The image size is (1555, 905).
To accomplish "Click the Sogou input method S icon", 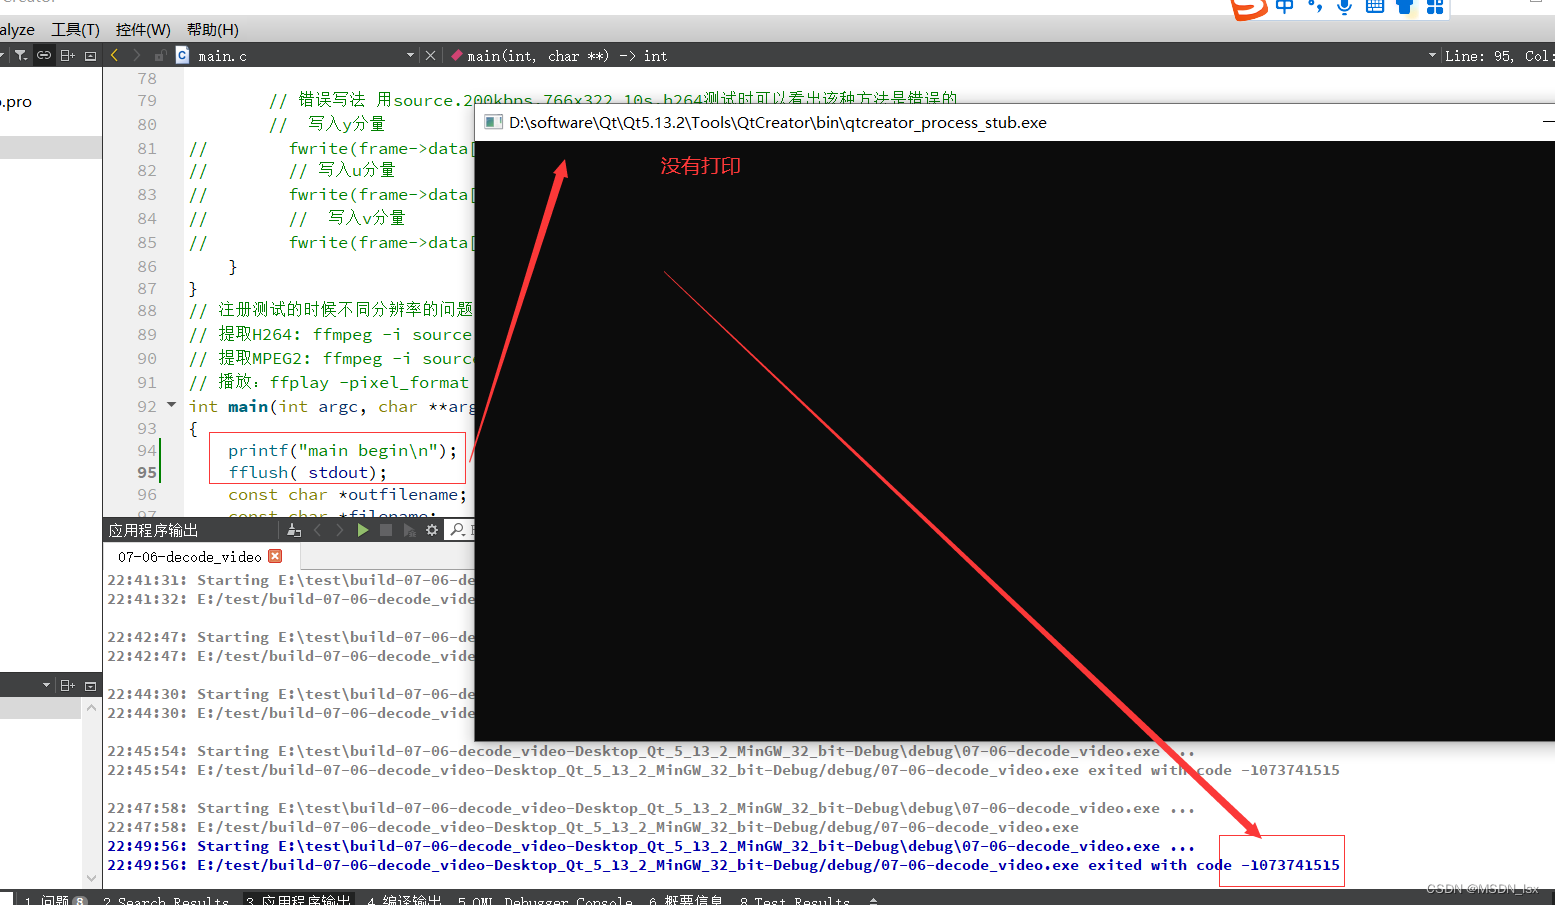I will click(x=1249, y=8).
